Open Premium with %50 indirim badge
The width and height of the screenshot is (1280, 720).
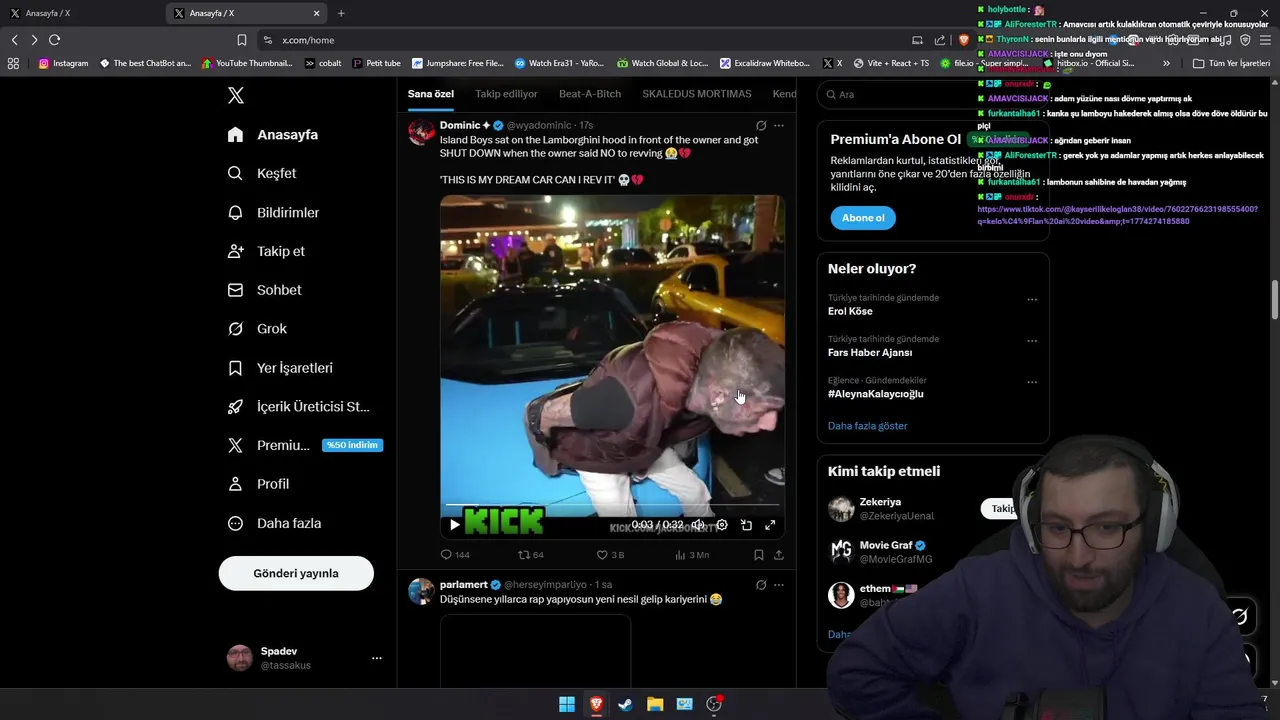coord(305,445)
